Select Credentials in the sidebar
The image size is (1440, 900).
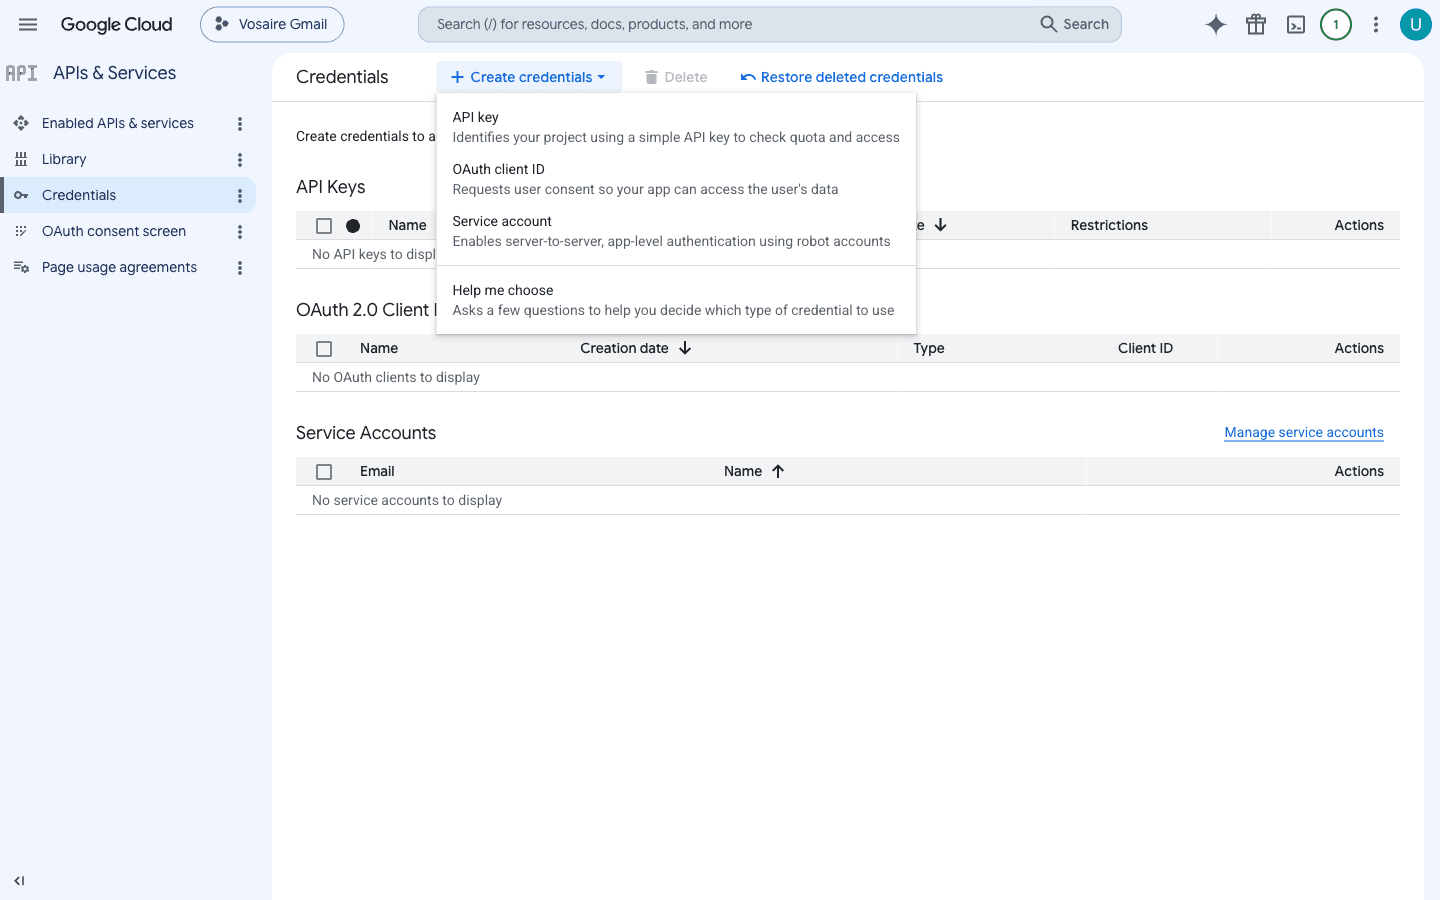click(x=128, y=195)
